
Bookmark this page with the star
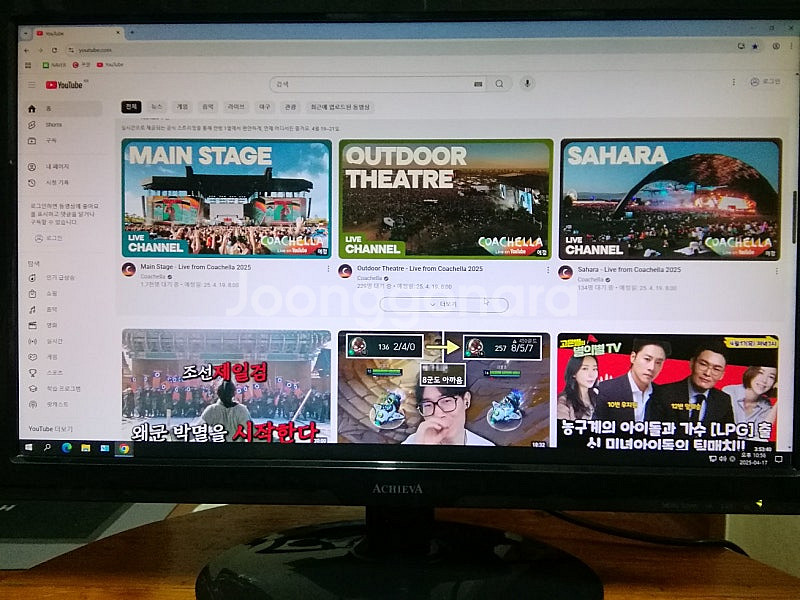coord(755,46)
